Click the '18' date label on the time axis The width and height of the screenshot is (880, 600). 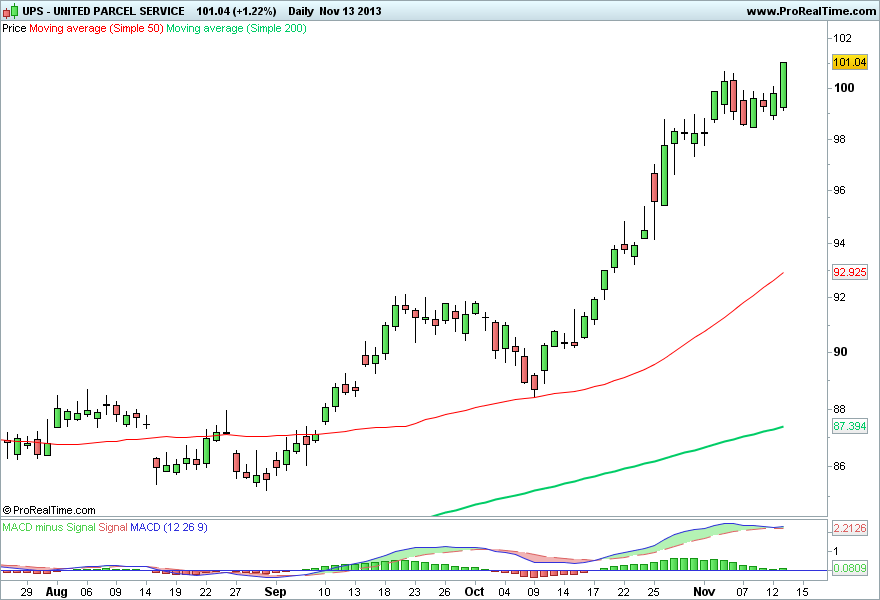click(384, 592)
